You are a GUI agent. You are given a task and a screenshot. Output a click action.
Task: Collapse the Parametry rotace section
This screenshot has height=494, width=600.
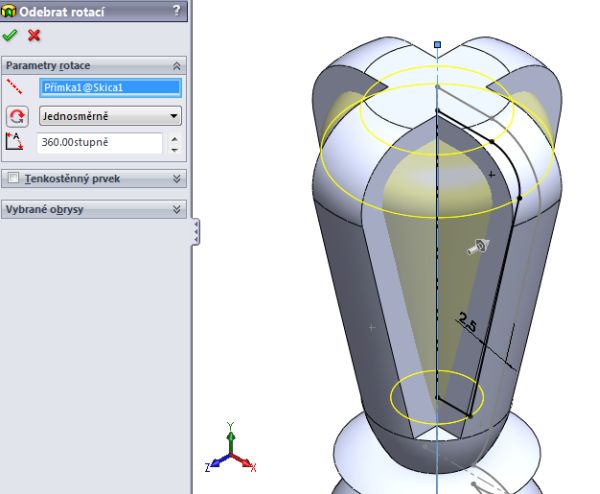177,65
